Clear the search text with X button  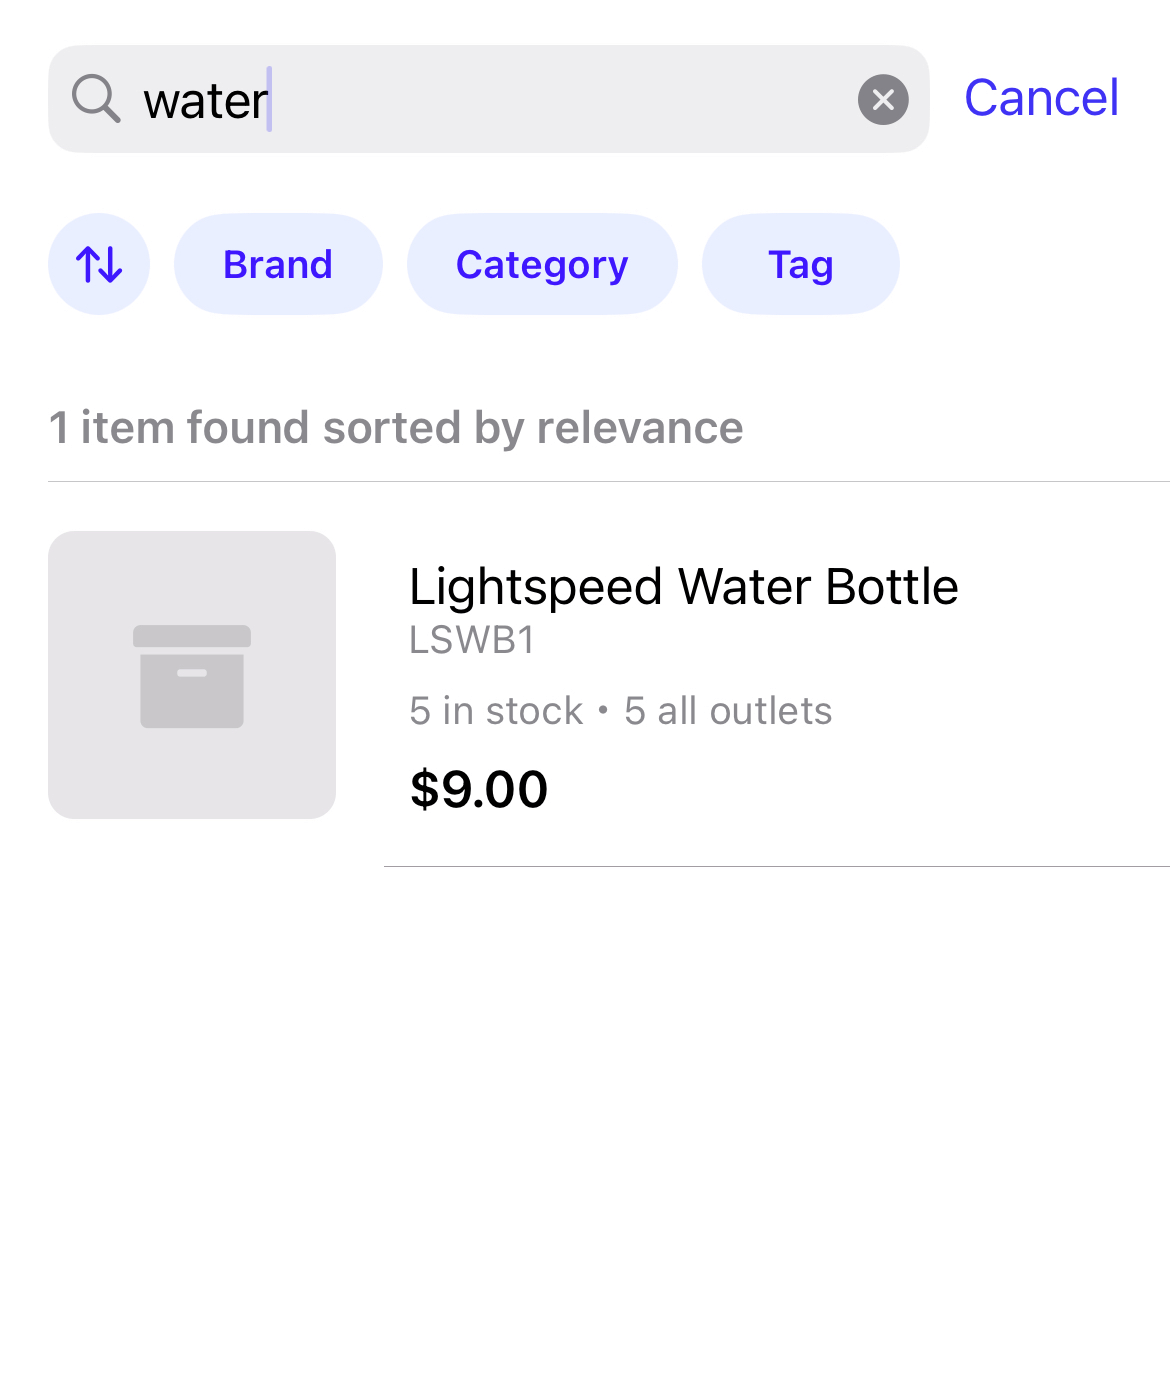[x=883, y=100]
